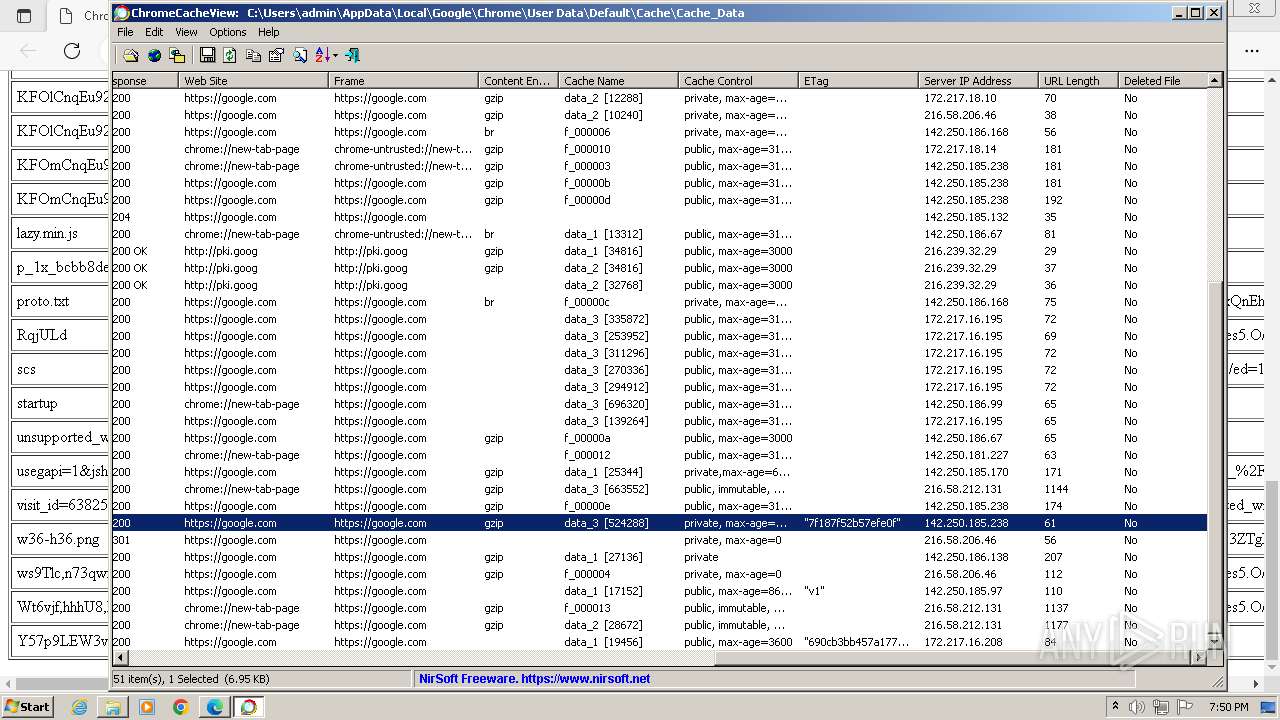
Task: Sort by the Server IP Address column header
Action: click(978, 81)
